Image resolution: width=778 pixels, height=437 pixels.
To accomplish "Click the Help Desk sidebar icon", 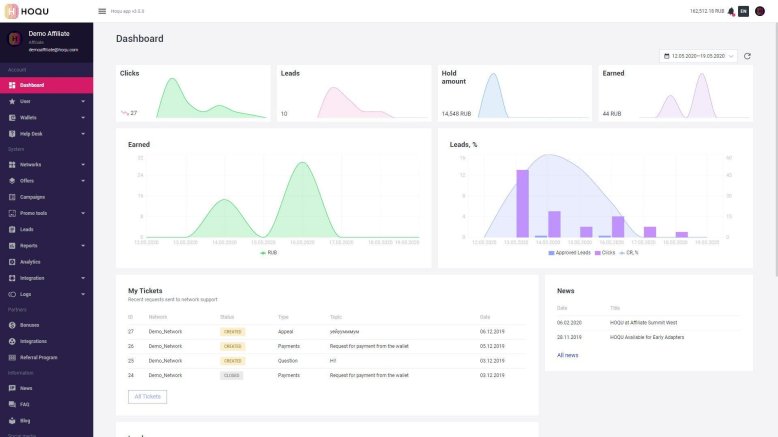I will (x=12, y=134).
